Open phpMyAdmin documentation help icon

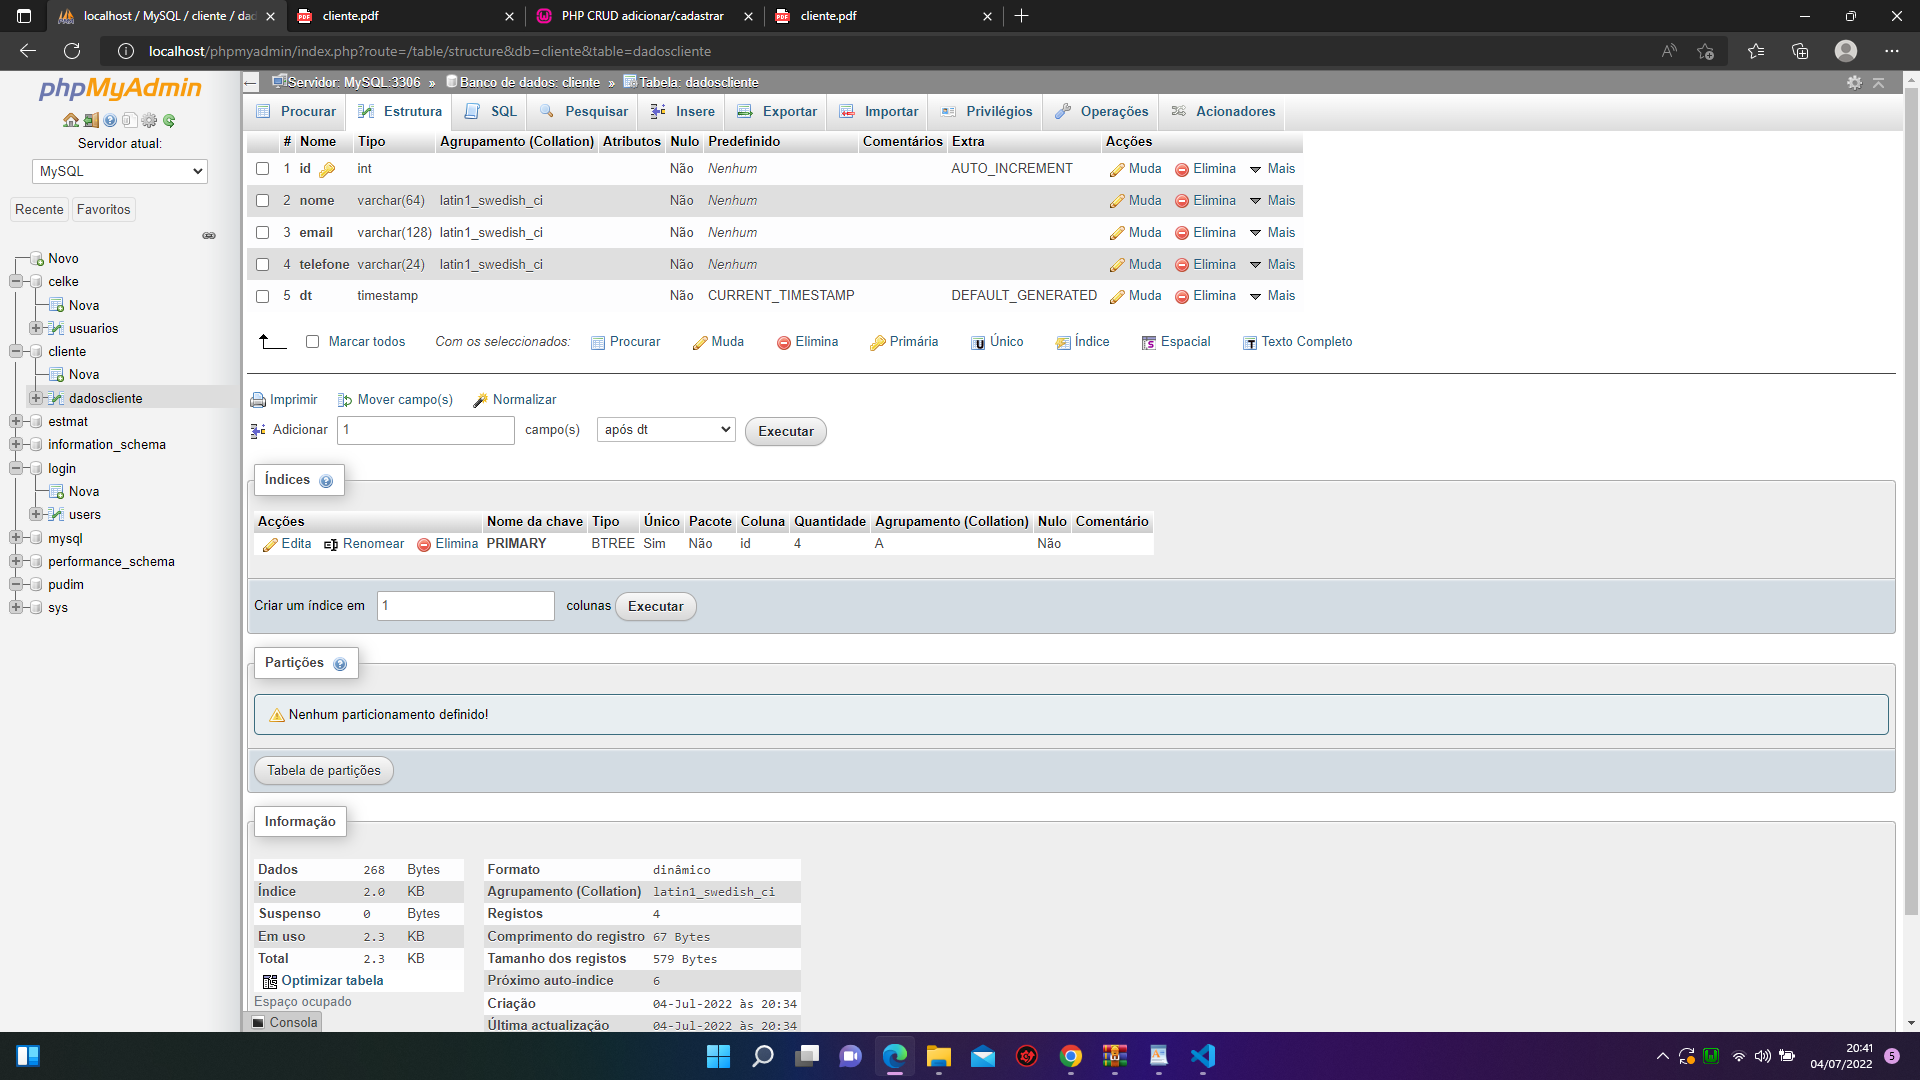click(x=110, y=120)
